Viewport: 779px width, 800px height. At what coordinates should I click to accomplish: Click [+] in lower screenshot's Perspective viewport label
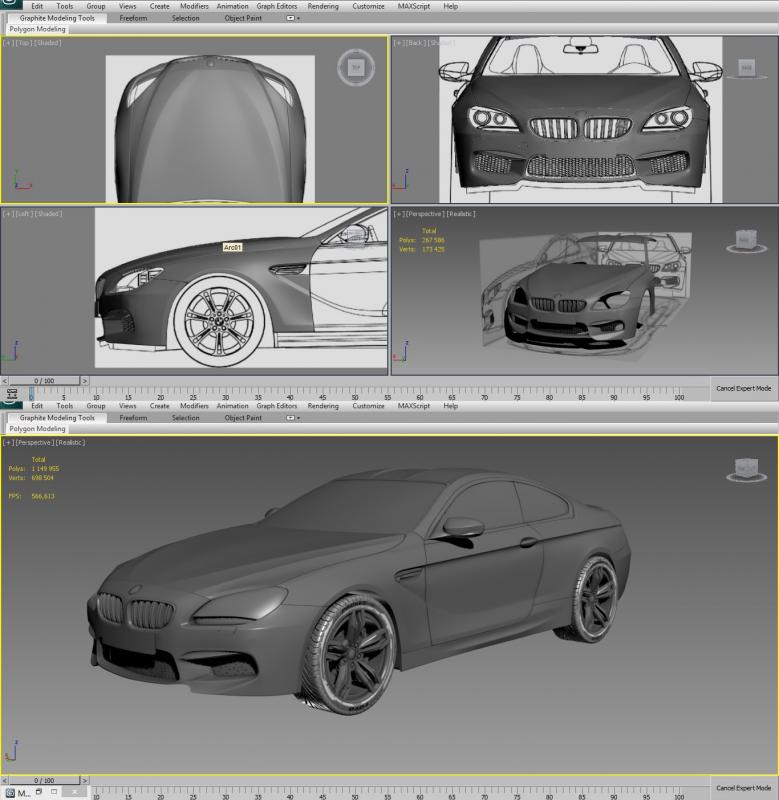click(9, 442)
